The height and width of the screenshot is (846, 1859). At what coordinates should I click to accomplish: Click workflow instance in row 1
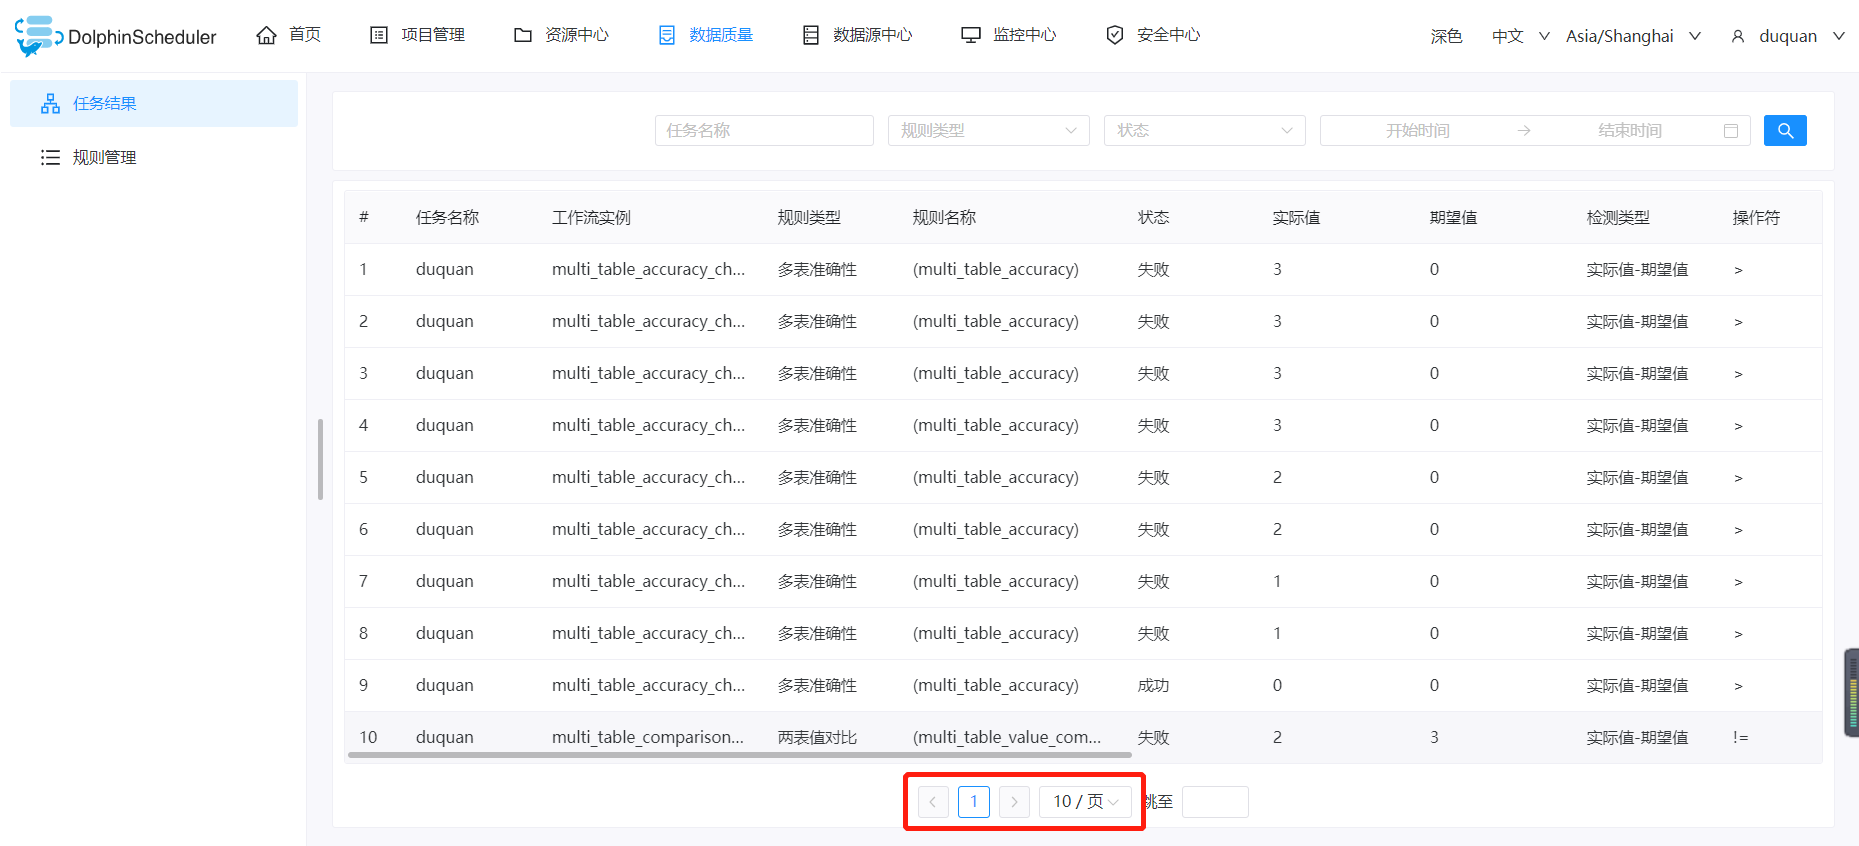tap(648, 270)
